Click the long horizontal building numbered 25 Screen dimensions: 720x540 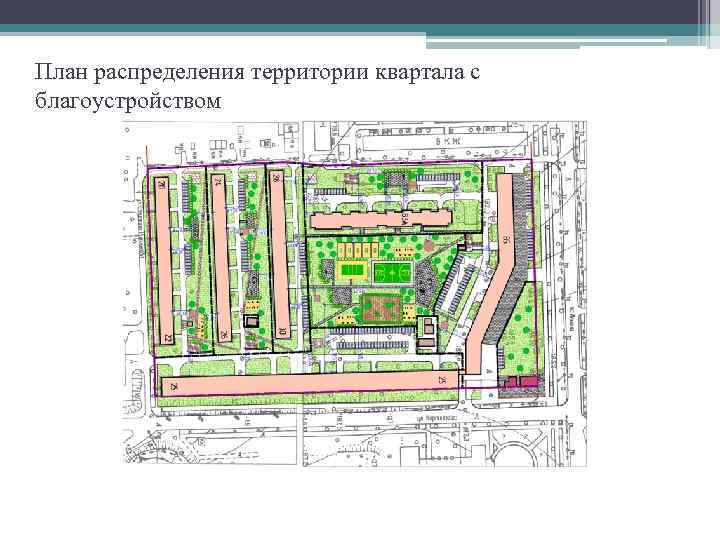(310, 383)
